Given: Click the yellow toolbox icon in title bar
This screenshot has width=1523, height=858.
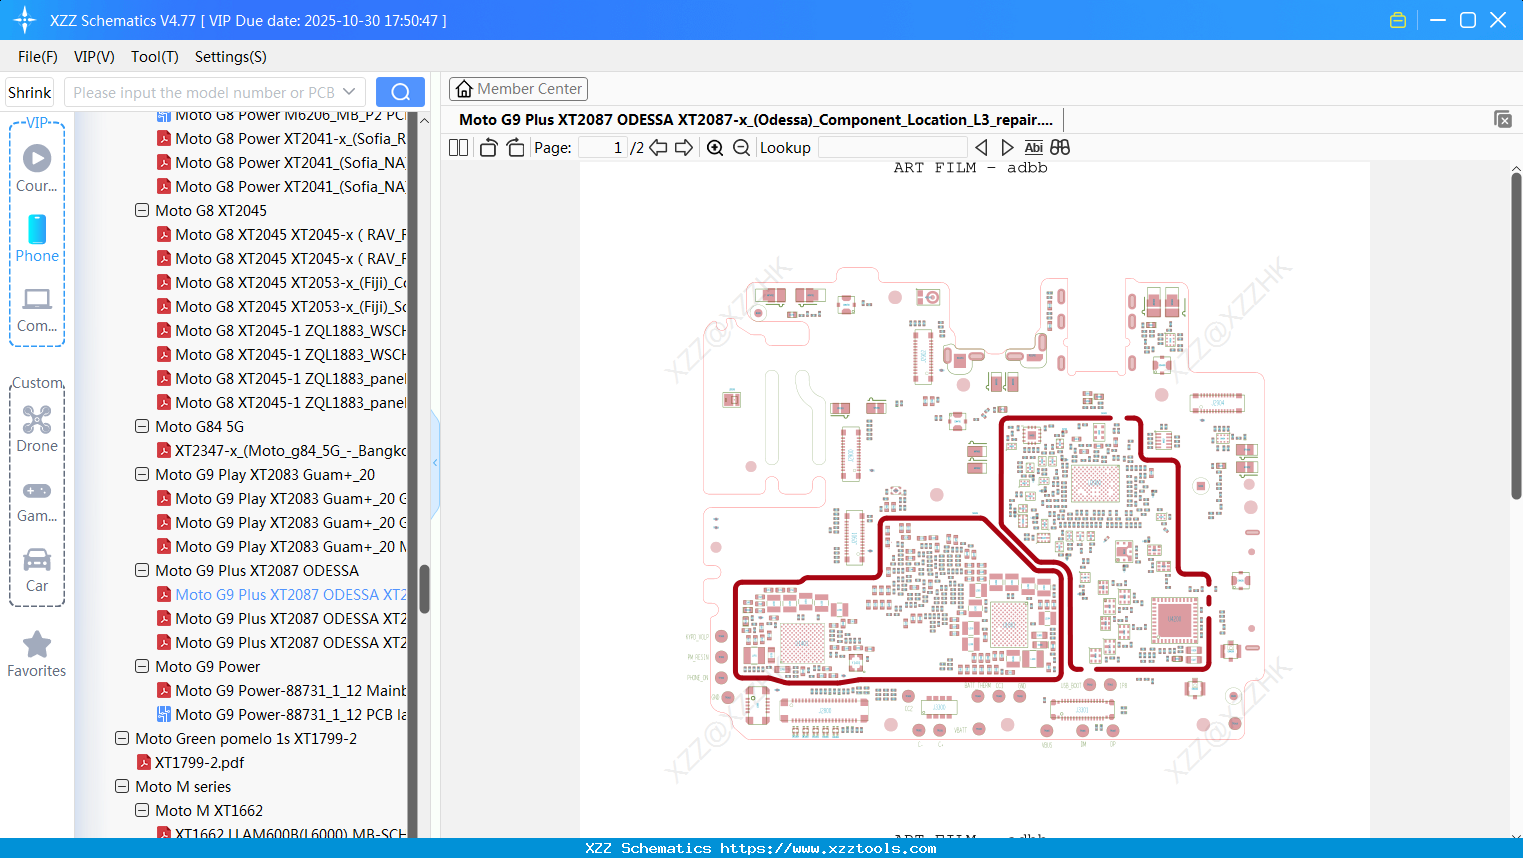Looking at the screenshot, I should pos(1398,20).
